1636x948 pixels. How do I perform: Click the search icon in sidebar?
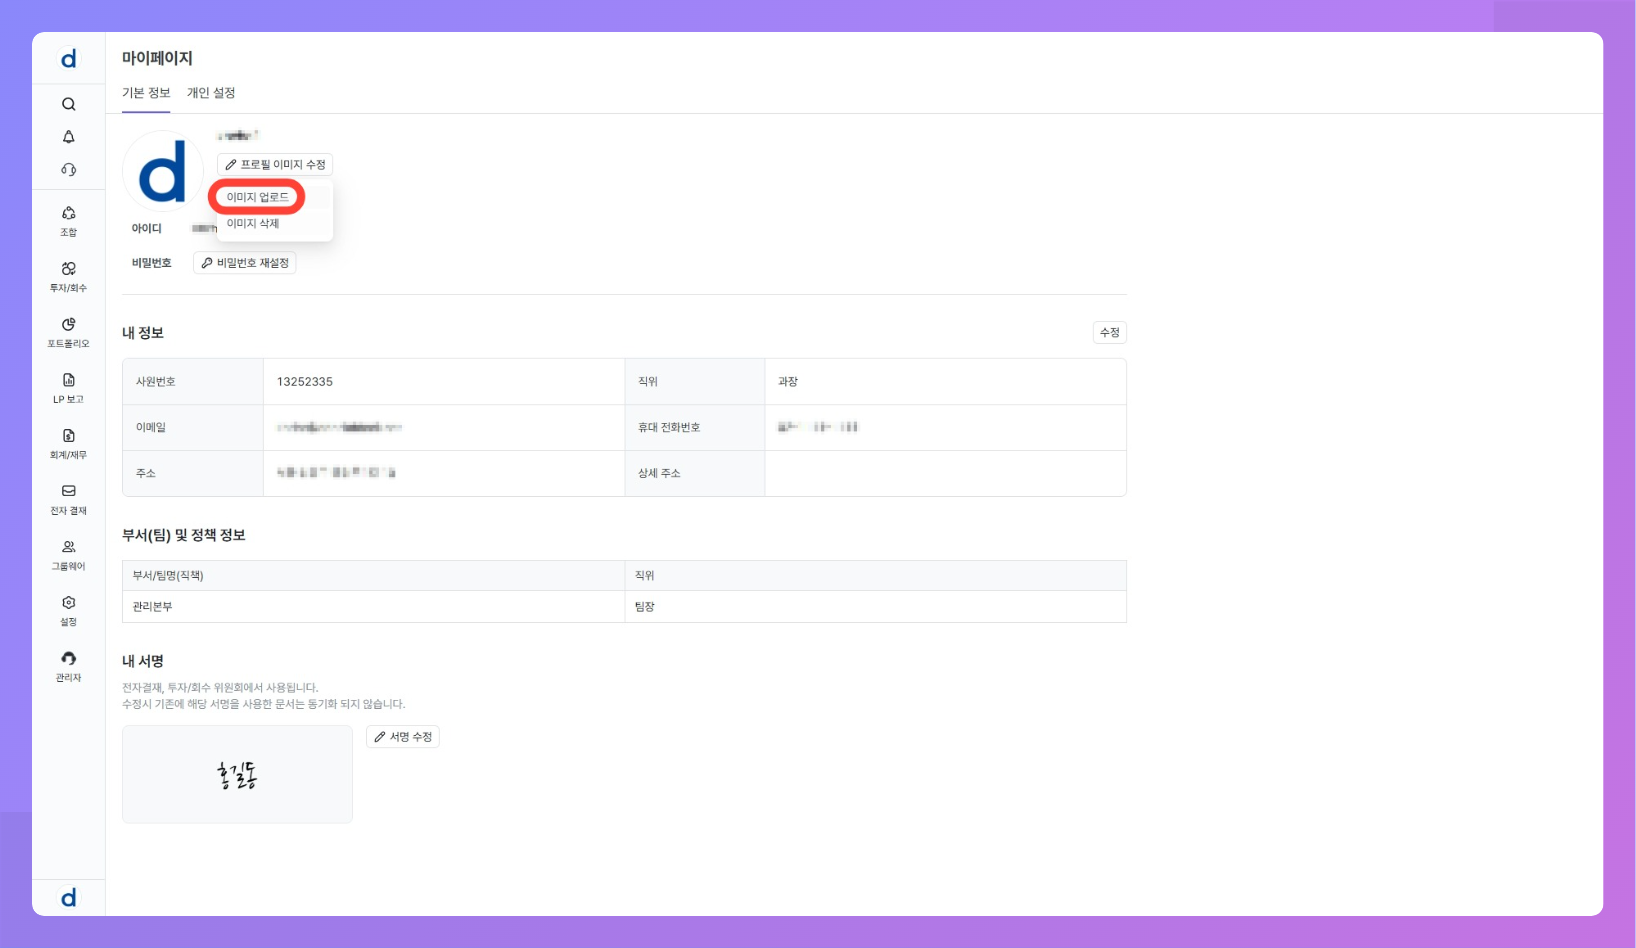tap(68, 104)
